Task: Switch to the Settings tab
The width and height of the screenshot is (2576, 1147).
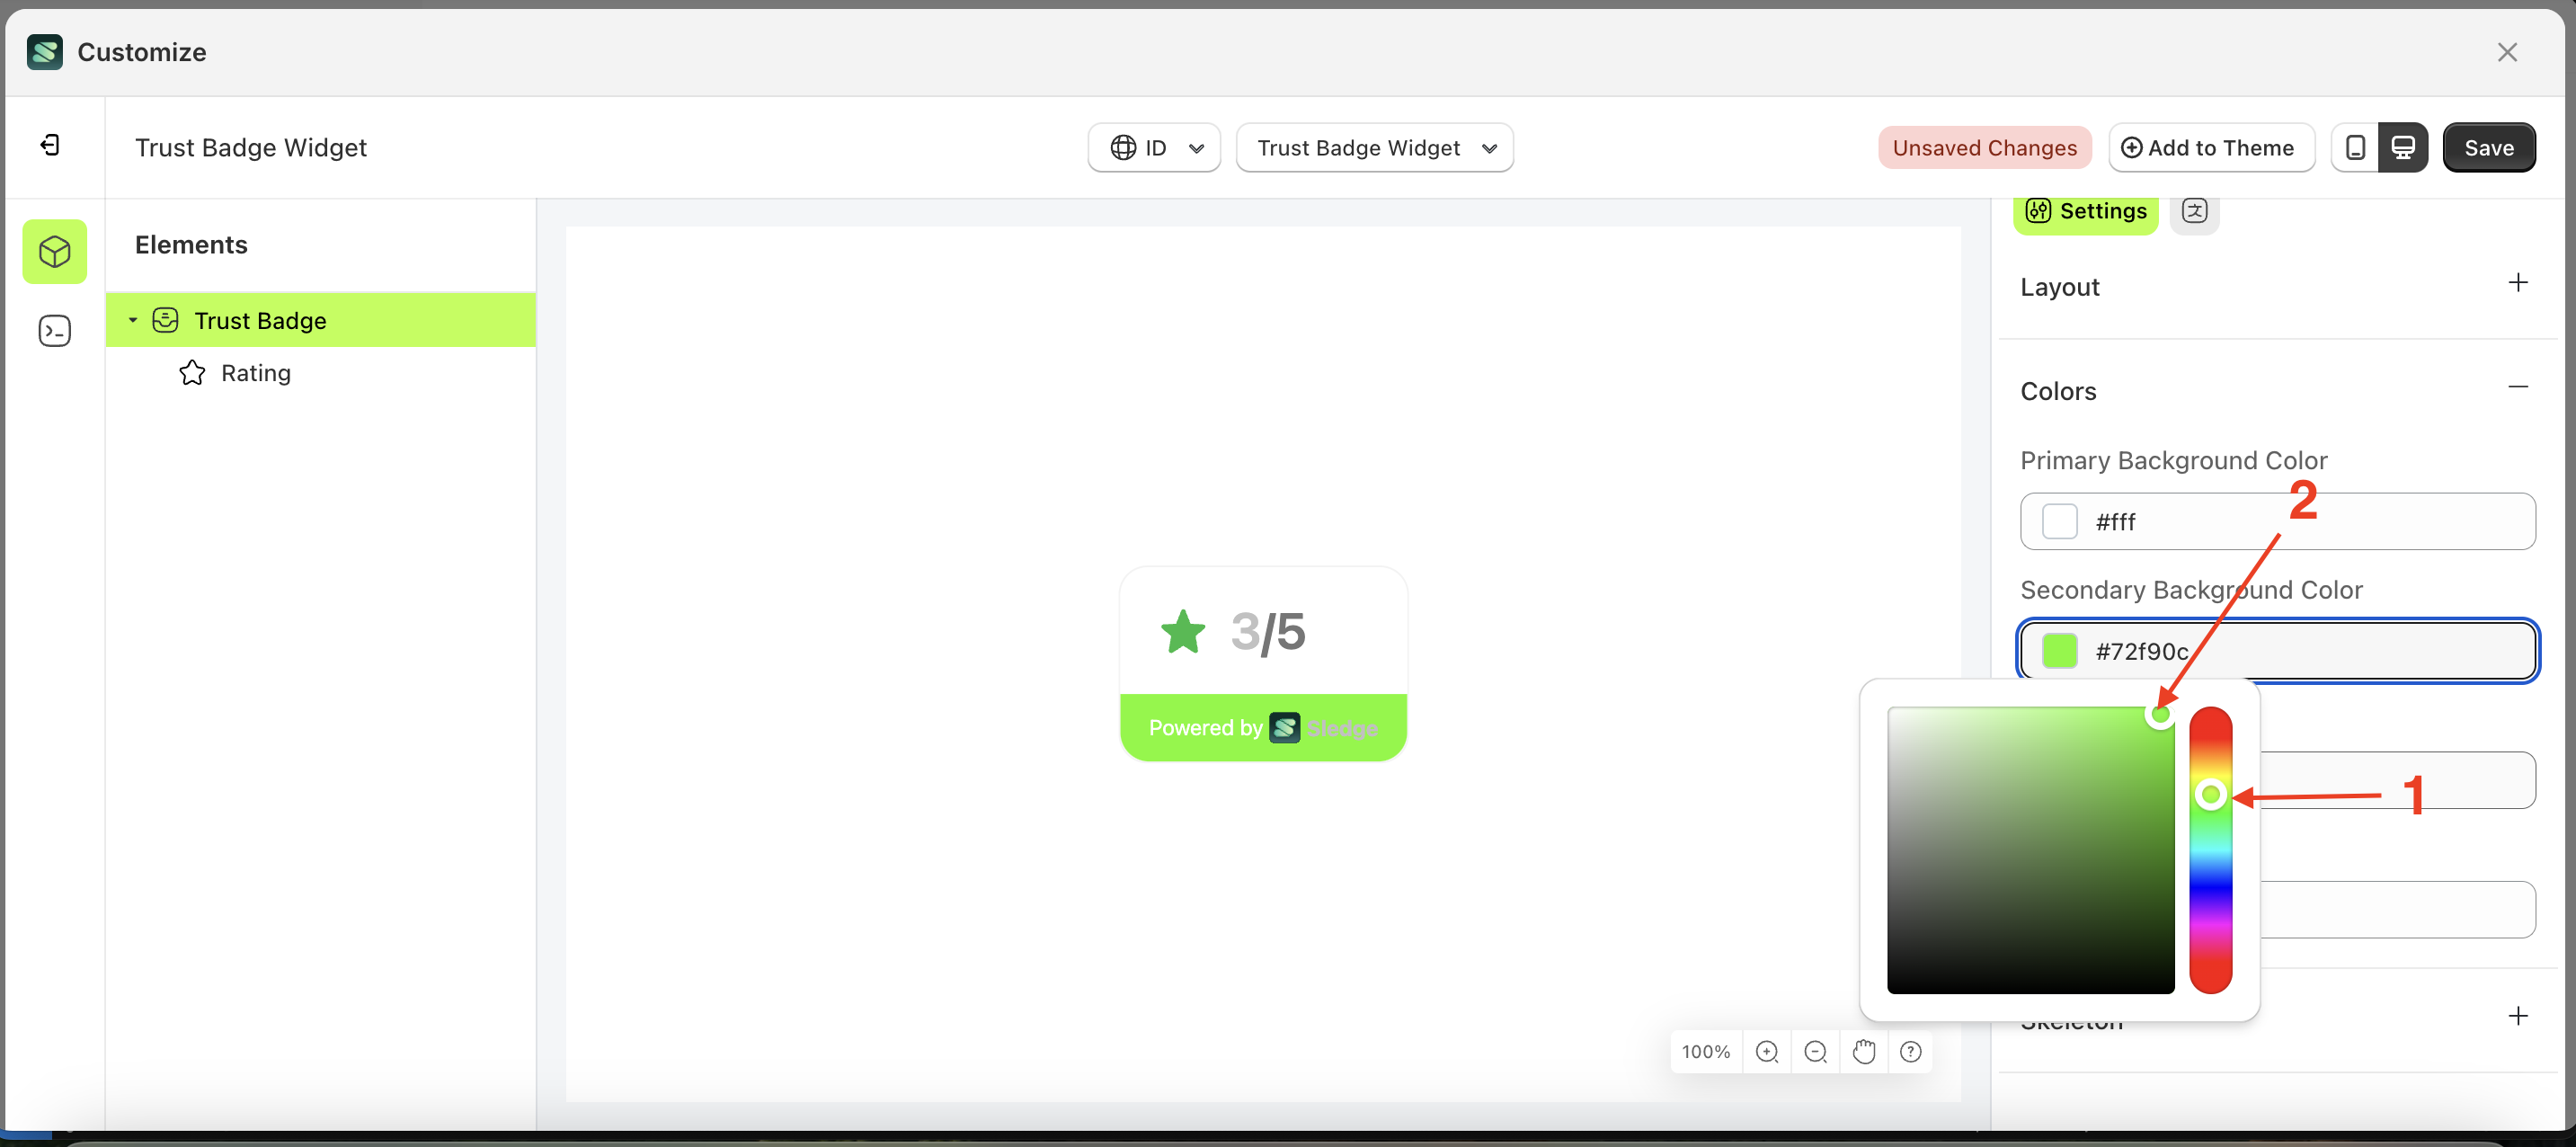Action: (x=2086, y=211)
